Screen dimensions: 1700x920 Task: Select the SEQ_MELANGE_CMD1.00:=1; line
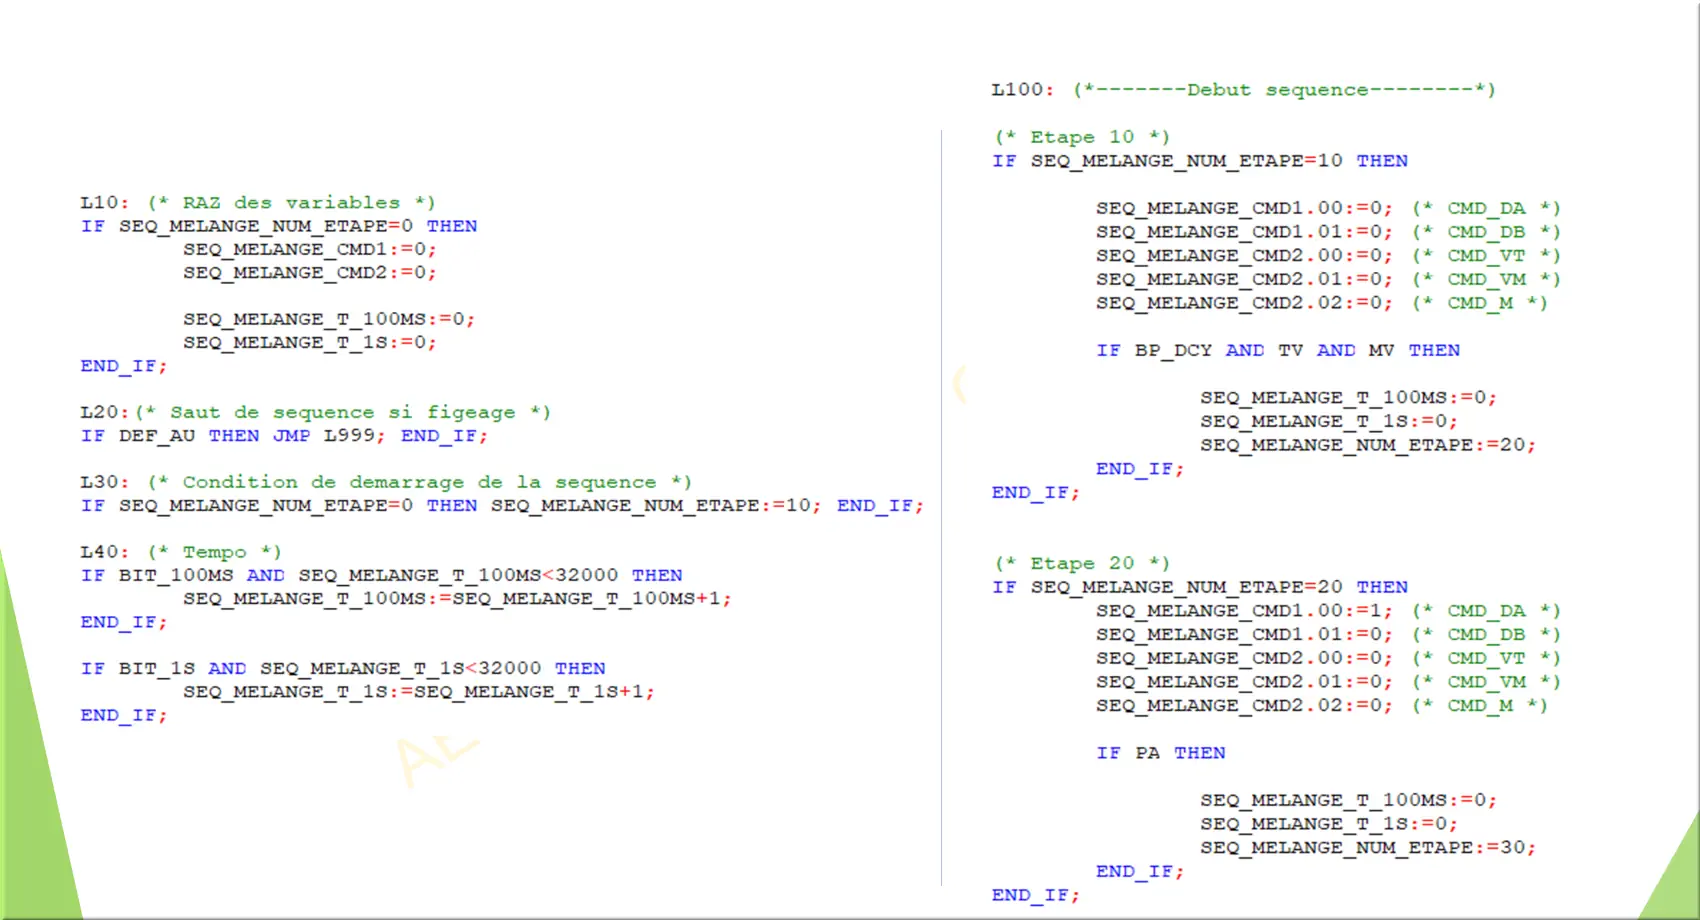point(1244,611)
